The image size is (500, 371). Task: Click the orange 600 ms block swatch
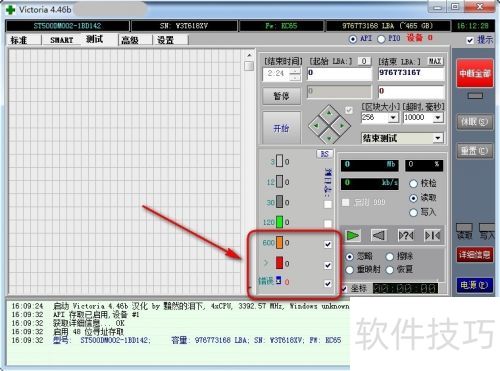(x=279, y=243)
